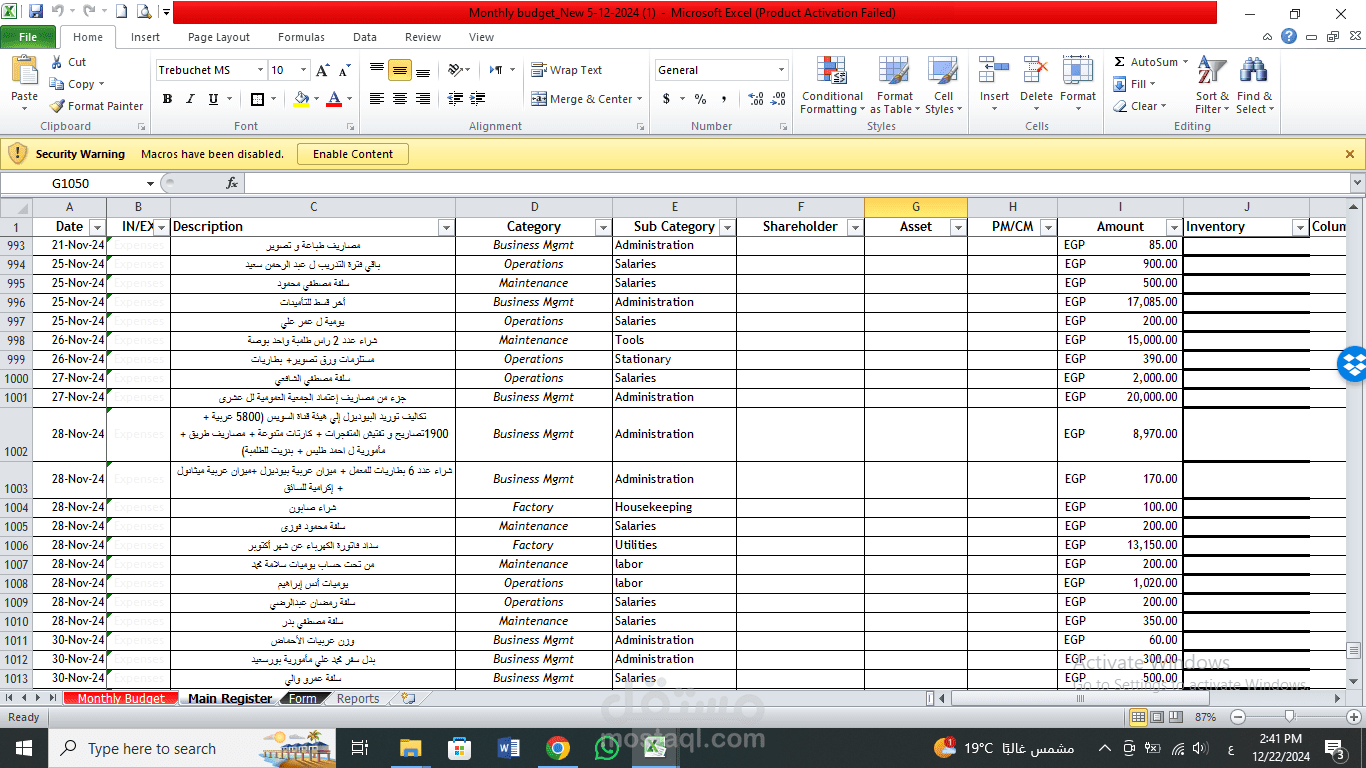Toggle Middle Align vertical alignment

pyautogui.click(x=400, y=70)
